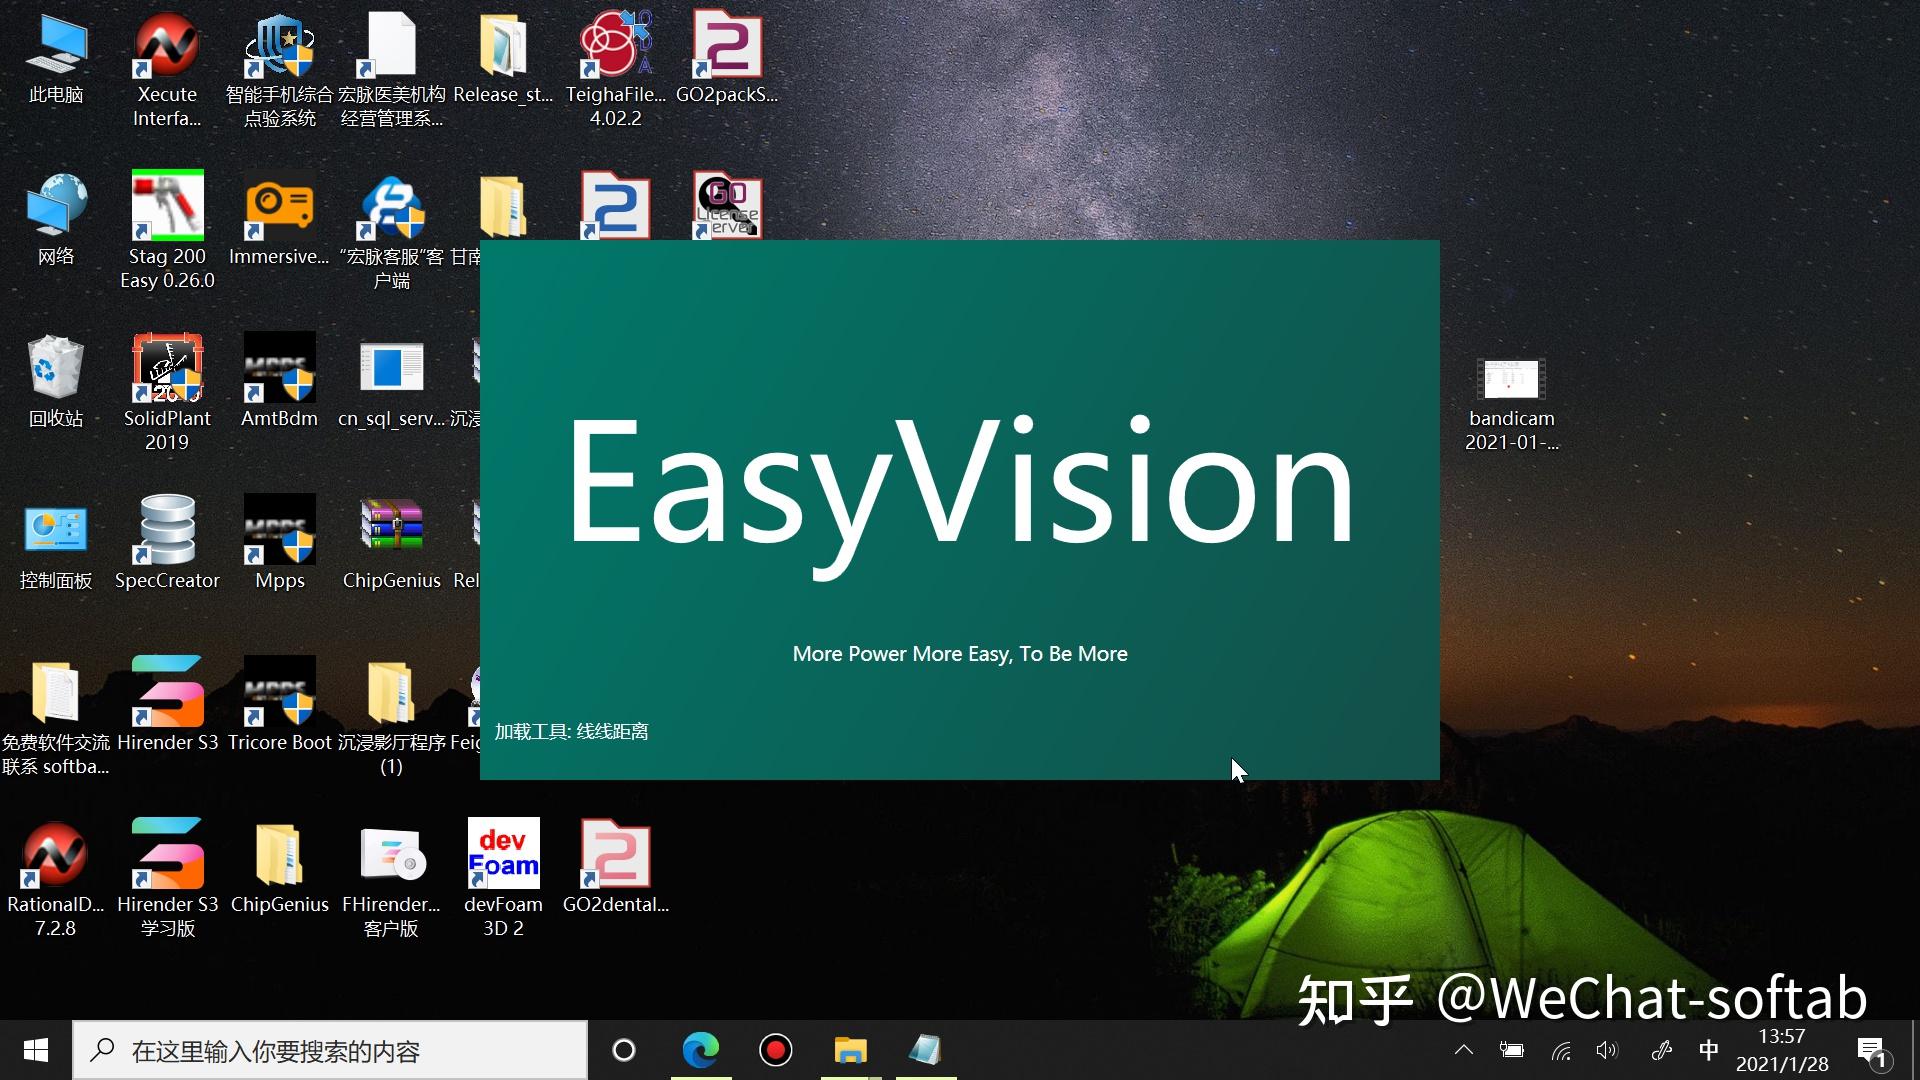This screenshot has height=1080, width=1920.
Task: Mute audio via the speaker tray icon
Action: point(1608,1050)
